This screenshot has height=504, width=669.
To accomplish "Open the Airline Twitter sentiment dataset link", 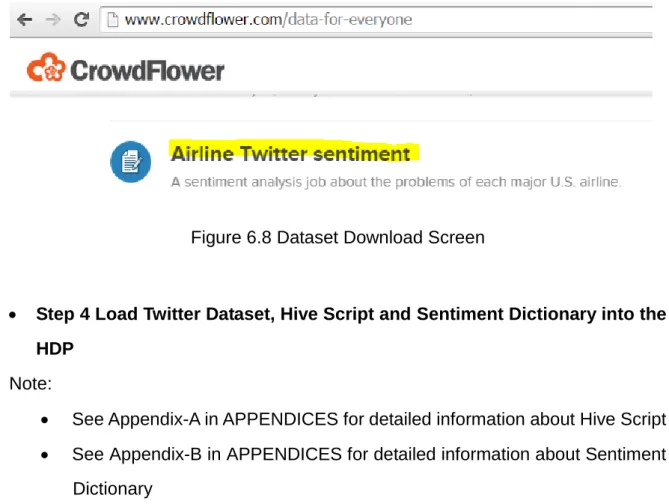I will 291,154.
